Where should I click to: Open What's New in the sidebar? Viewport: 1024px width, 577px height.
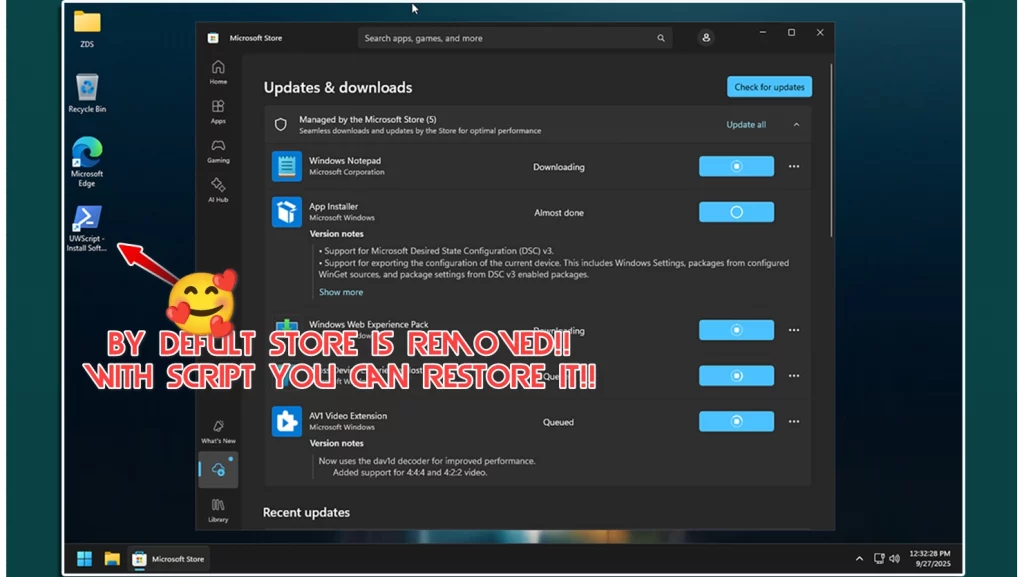click(x=218, y=431)
